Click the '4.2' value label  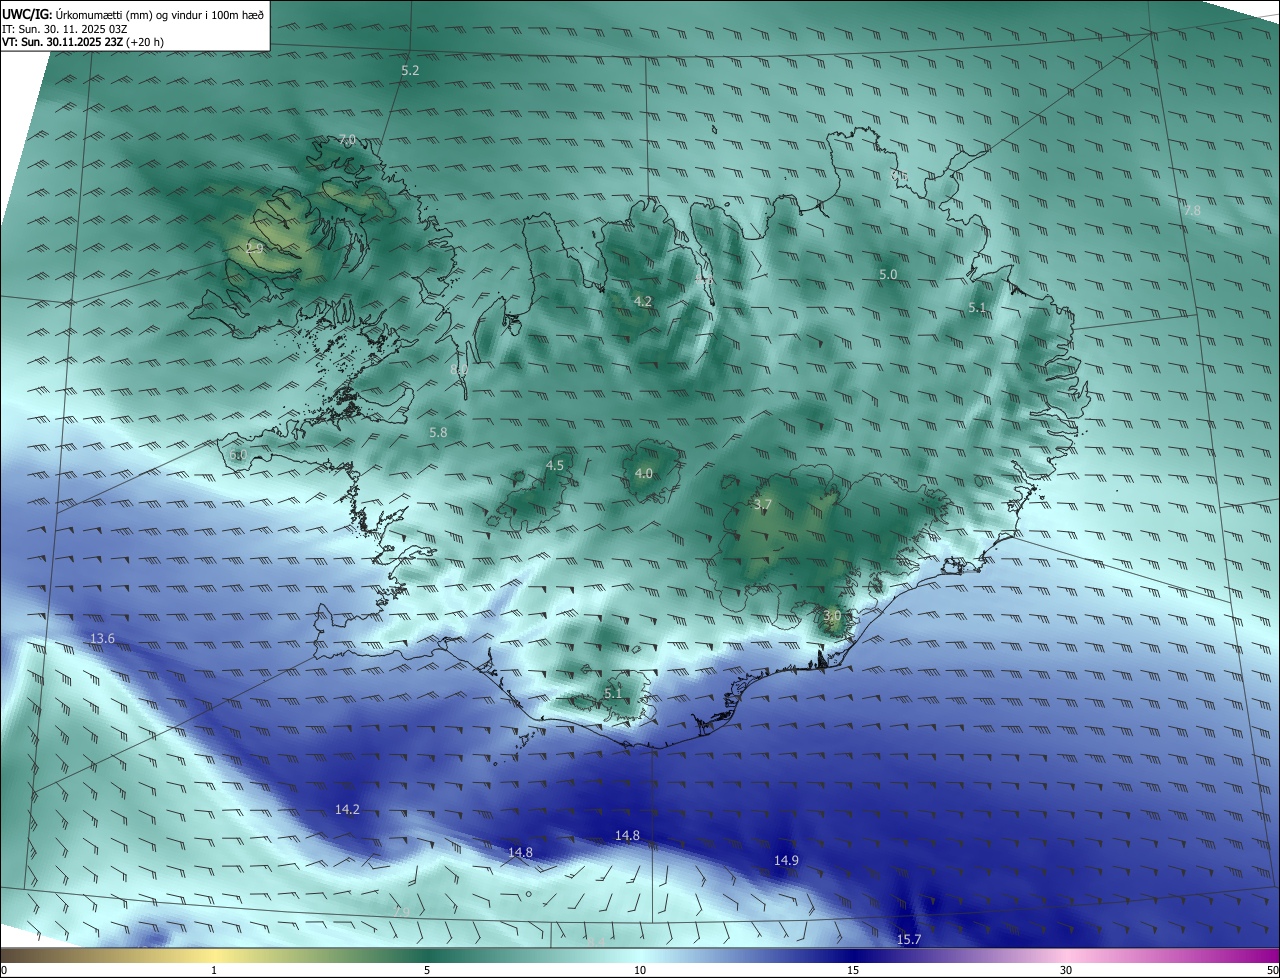tap(643, 301)
